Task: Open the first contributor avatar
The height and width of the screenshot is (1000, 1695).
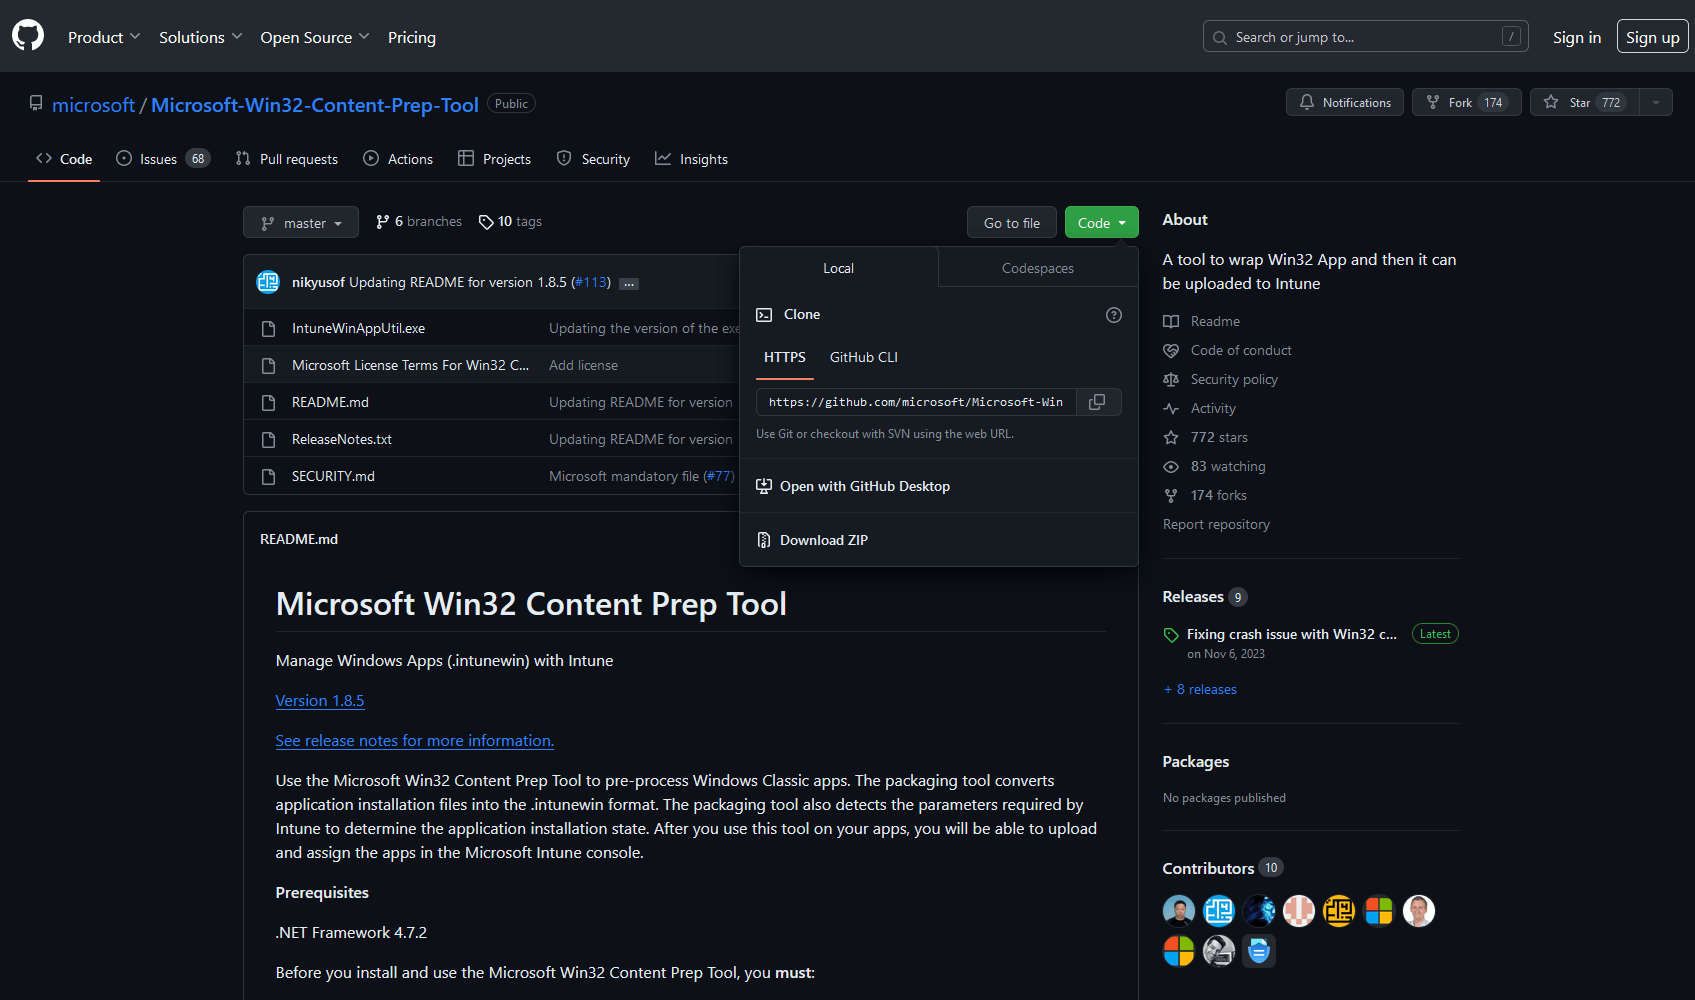Action: click(x=1179, y=911)
